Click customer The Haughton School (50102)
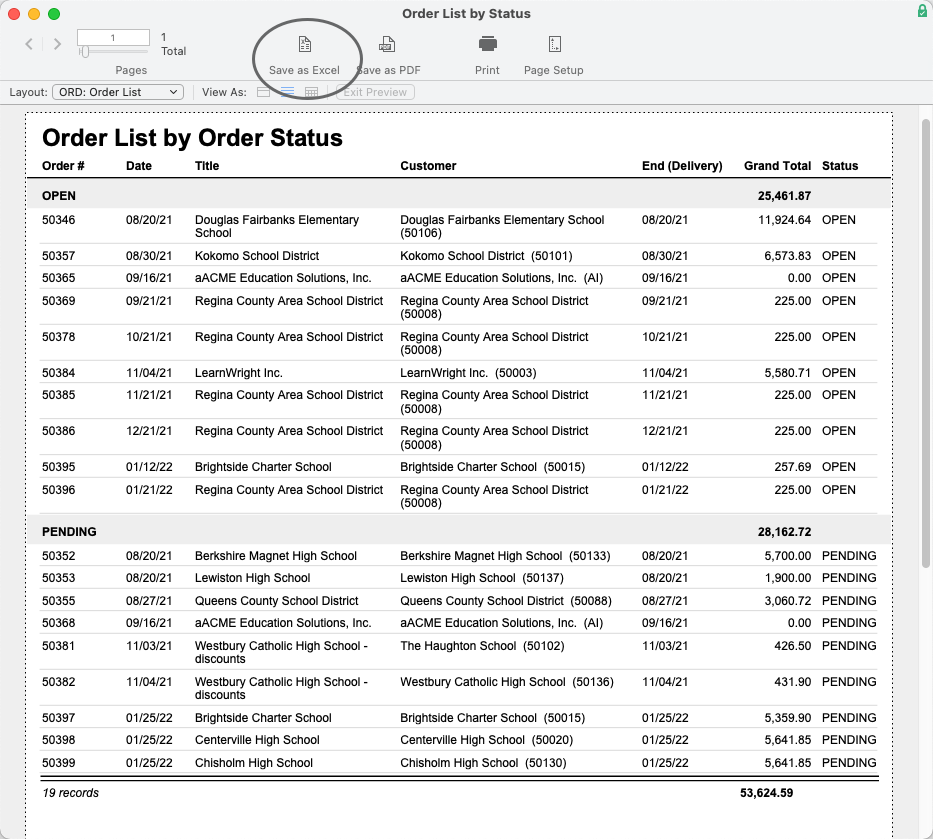The width and height of the screenshot is (933, 839). 482,646
